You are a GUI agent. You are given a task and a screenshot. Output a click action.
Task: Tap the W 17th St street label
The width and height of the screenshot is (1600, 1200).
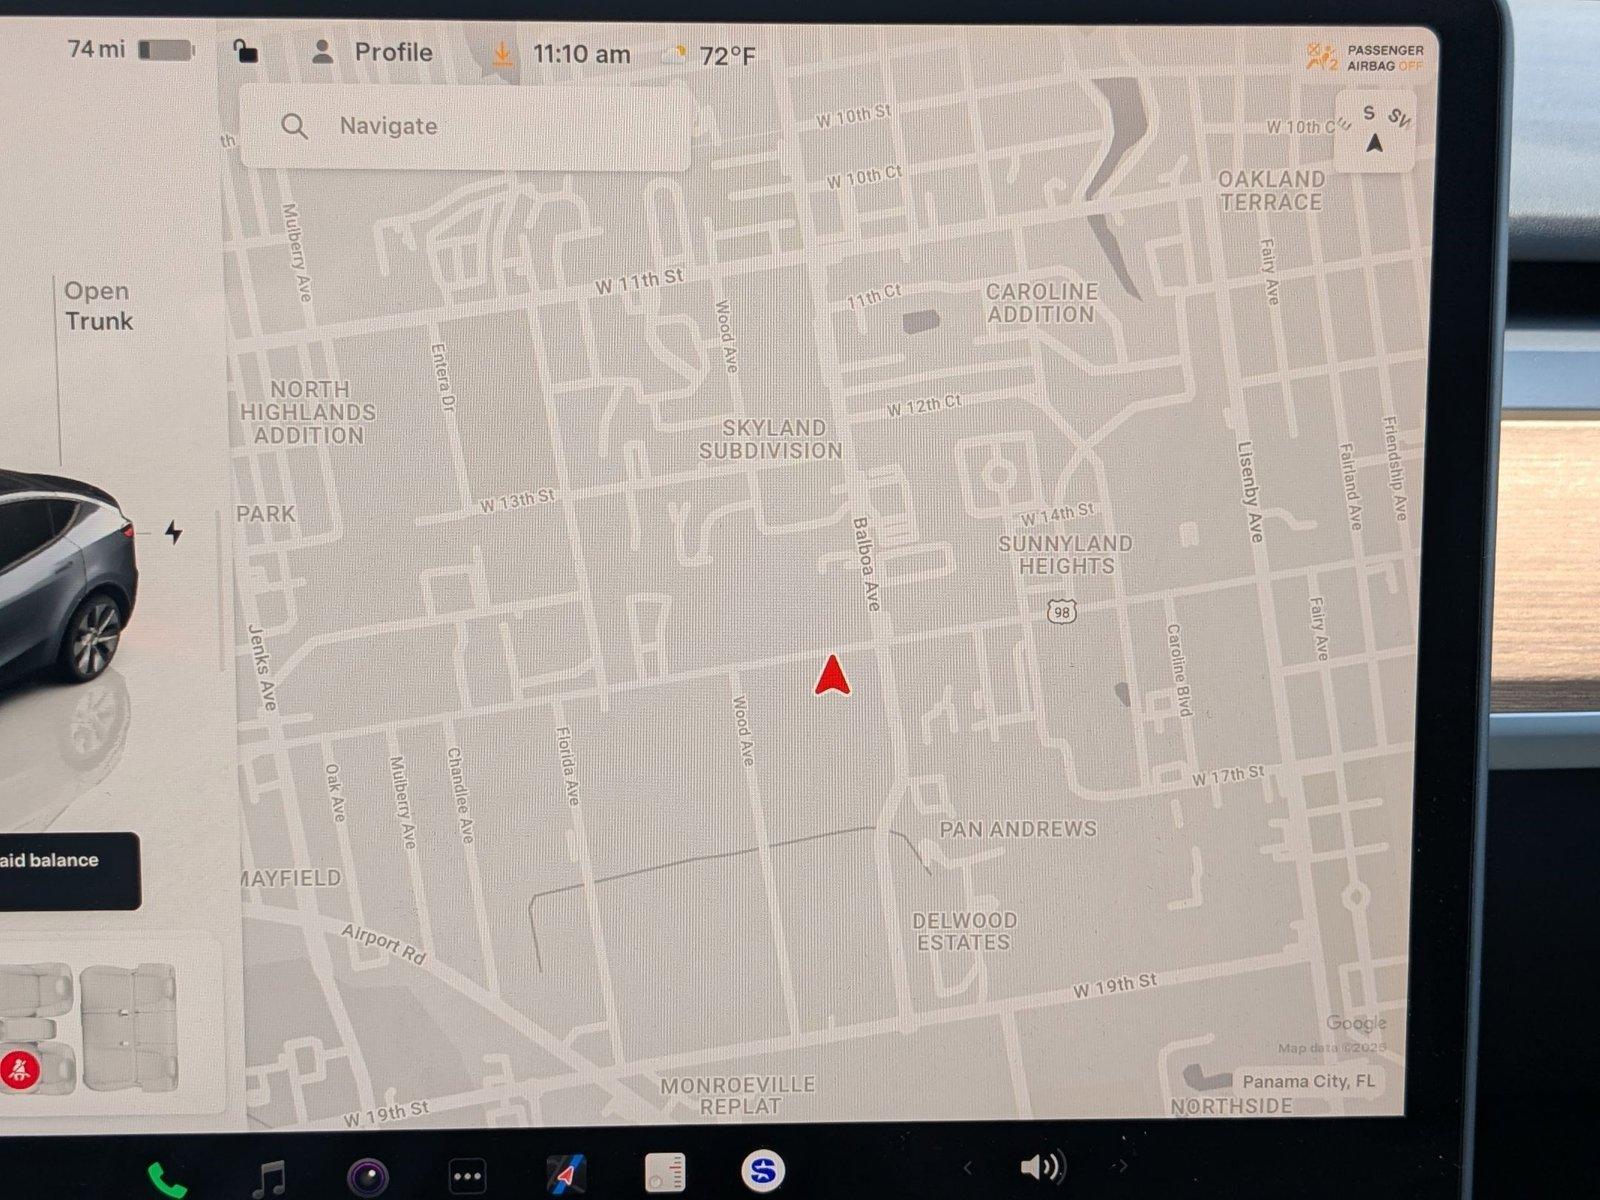pyautogui.click(x=1228, y=775)
